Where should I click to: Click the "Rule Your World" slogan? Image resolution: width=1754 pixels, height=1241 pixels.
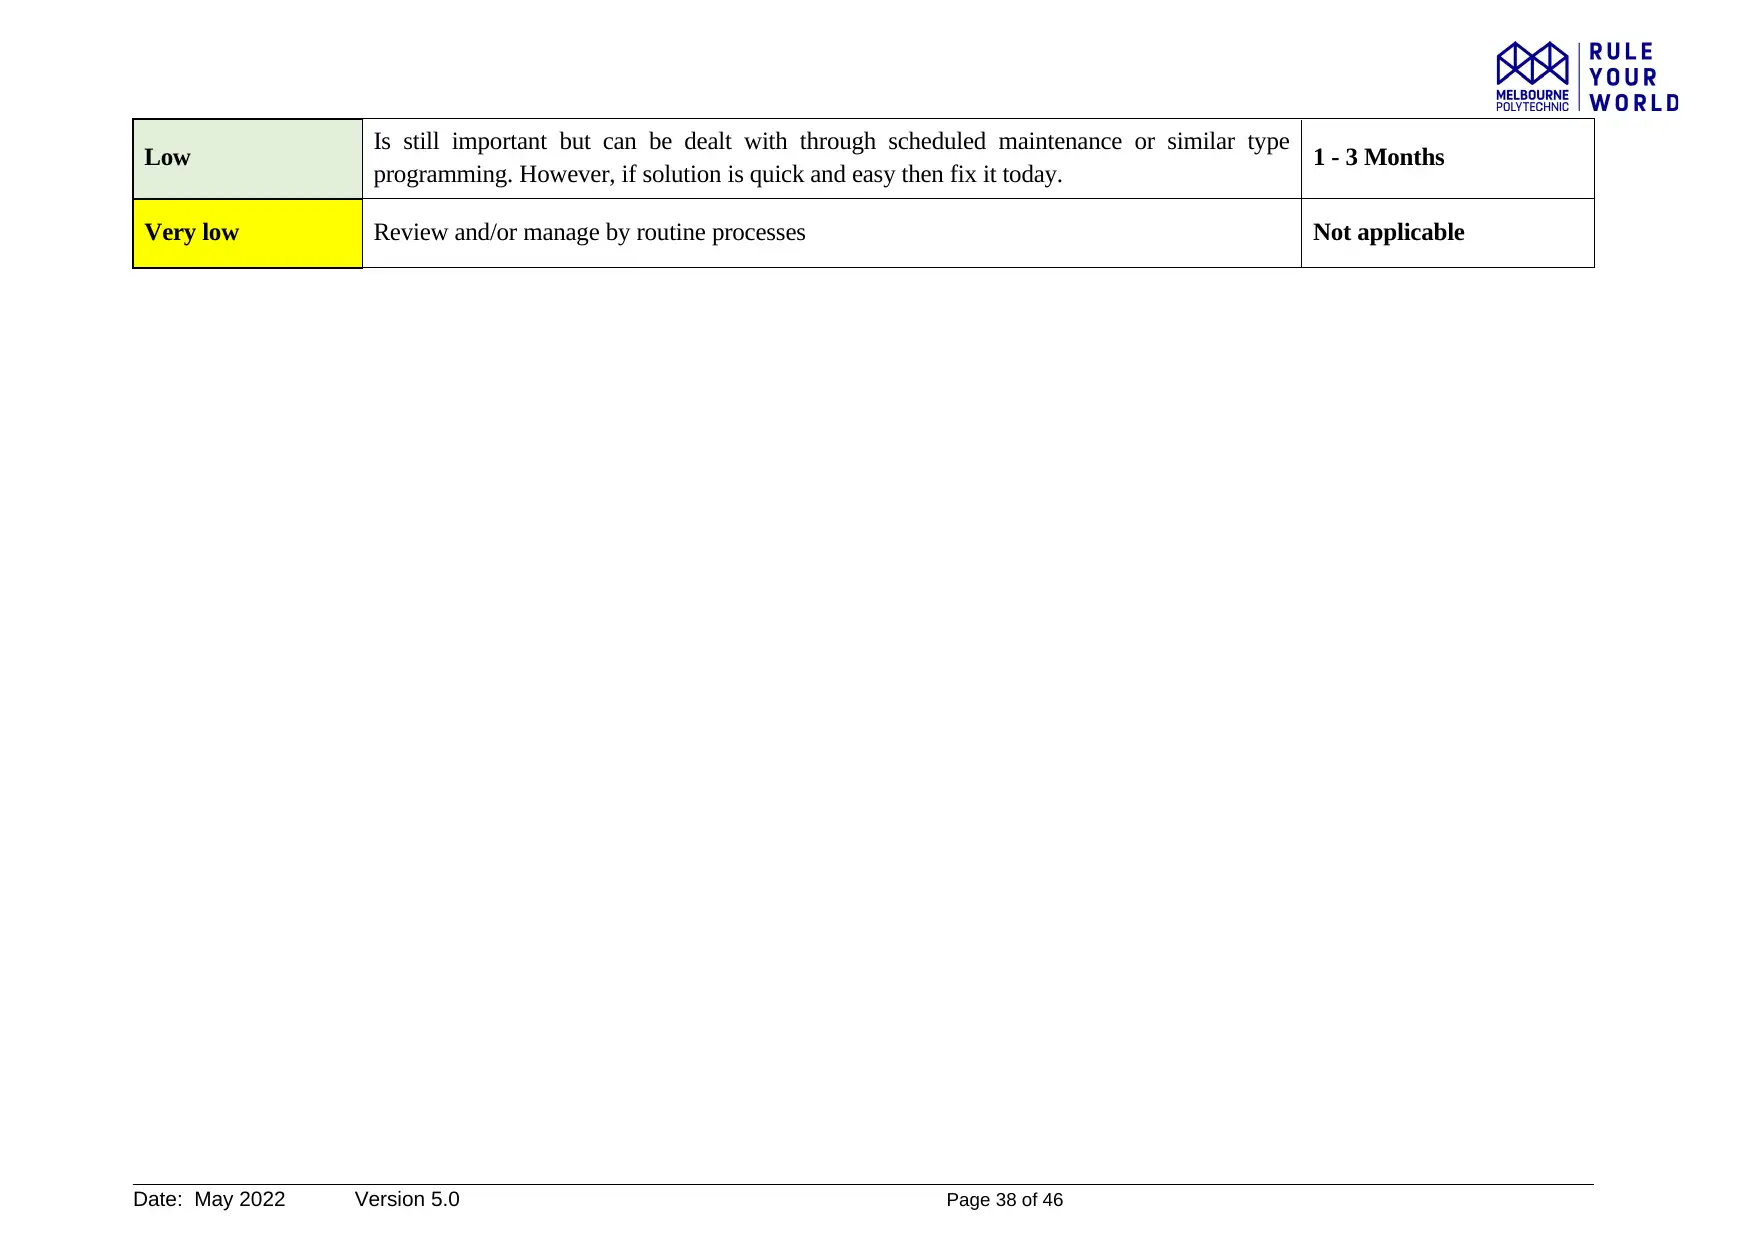click(1634, 77)
